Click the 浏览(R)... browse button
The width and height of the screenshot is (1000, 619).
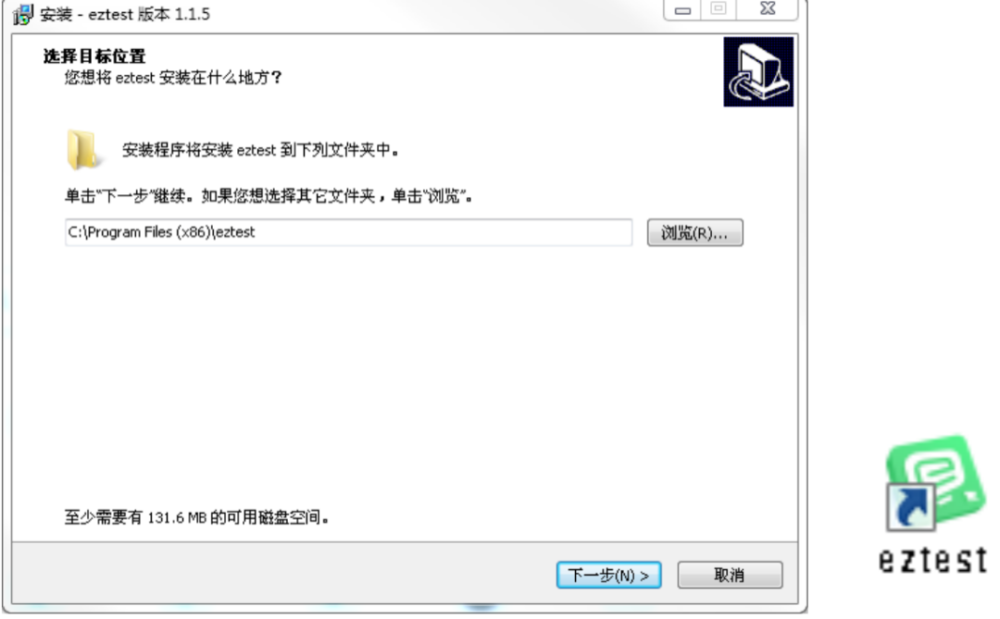click(695, 233)
